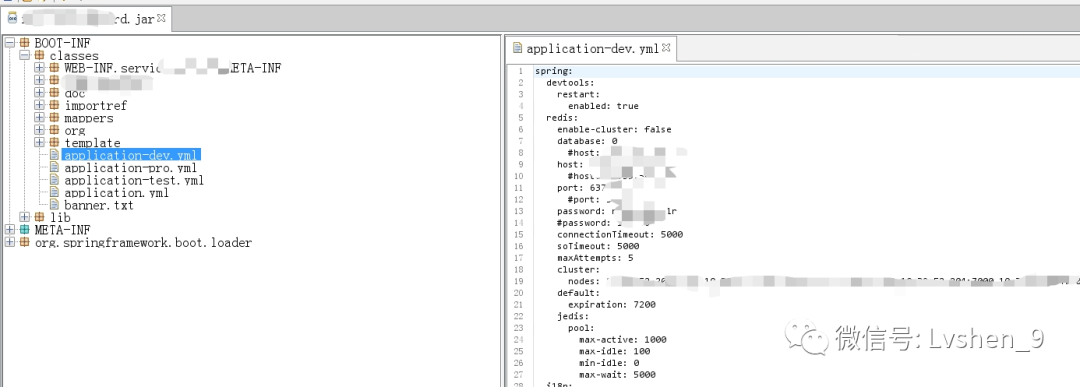Click the file icon on application-dev.yml tab

pyautogui.click(x=517, y=49)
